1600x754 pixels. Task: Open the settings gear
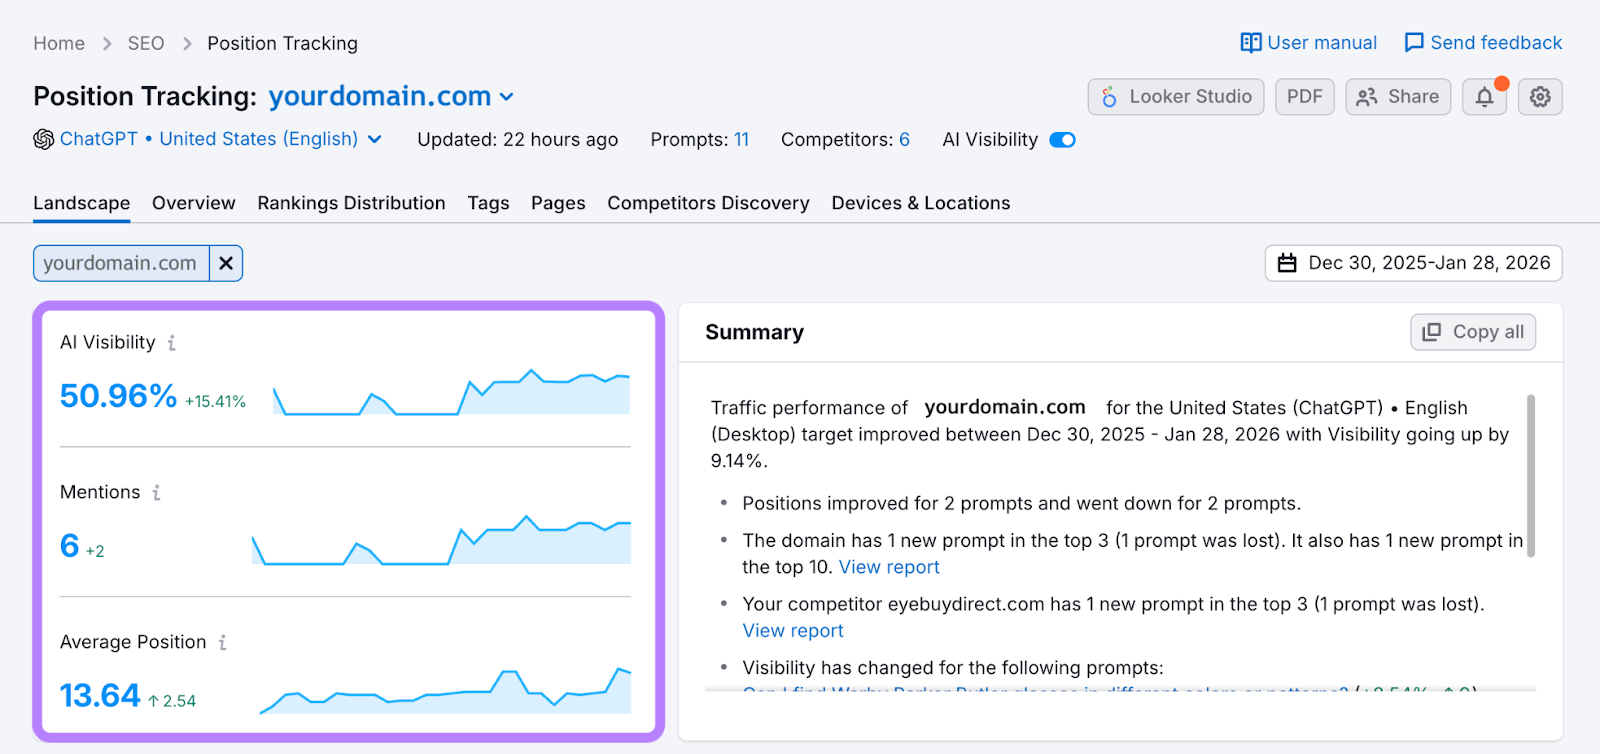point(1538,96)
